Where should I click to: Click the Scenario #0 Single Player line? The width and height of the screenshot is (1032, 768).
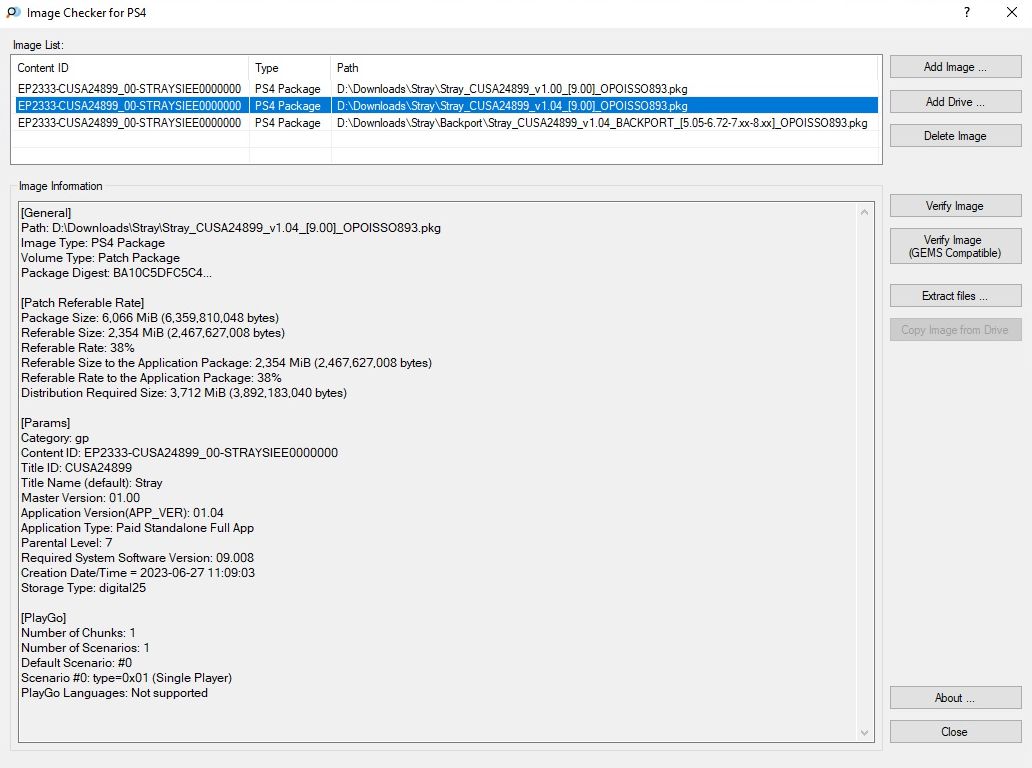pyautogui.click(x=126, y=678)
